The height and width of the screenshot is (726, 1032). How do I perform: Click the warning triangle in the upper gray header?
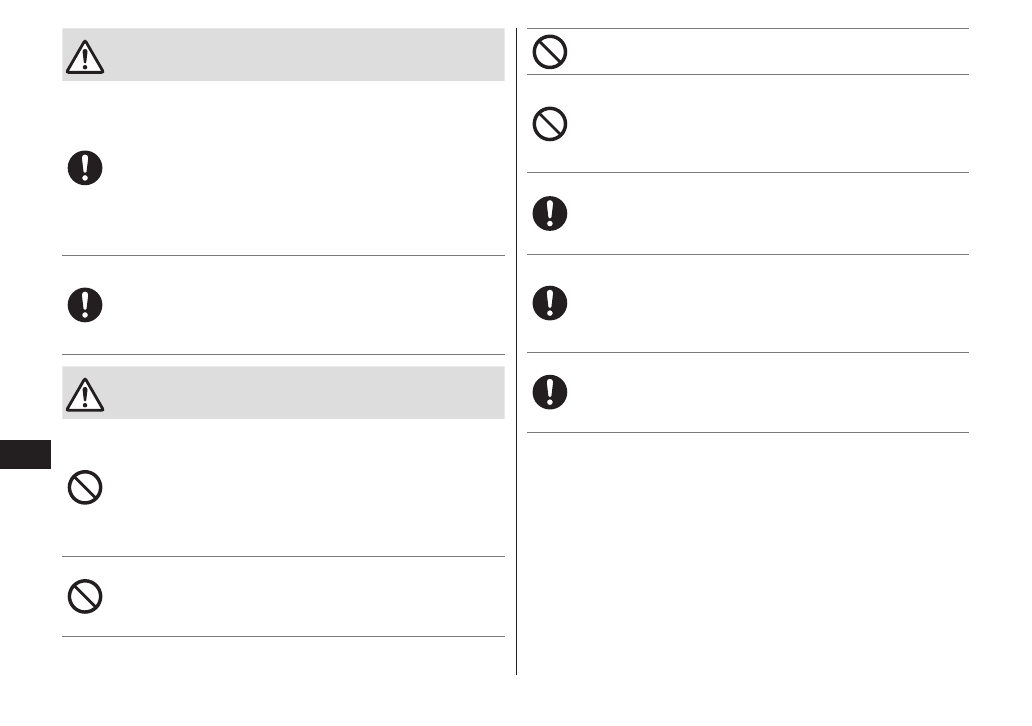point(85,57)
